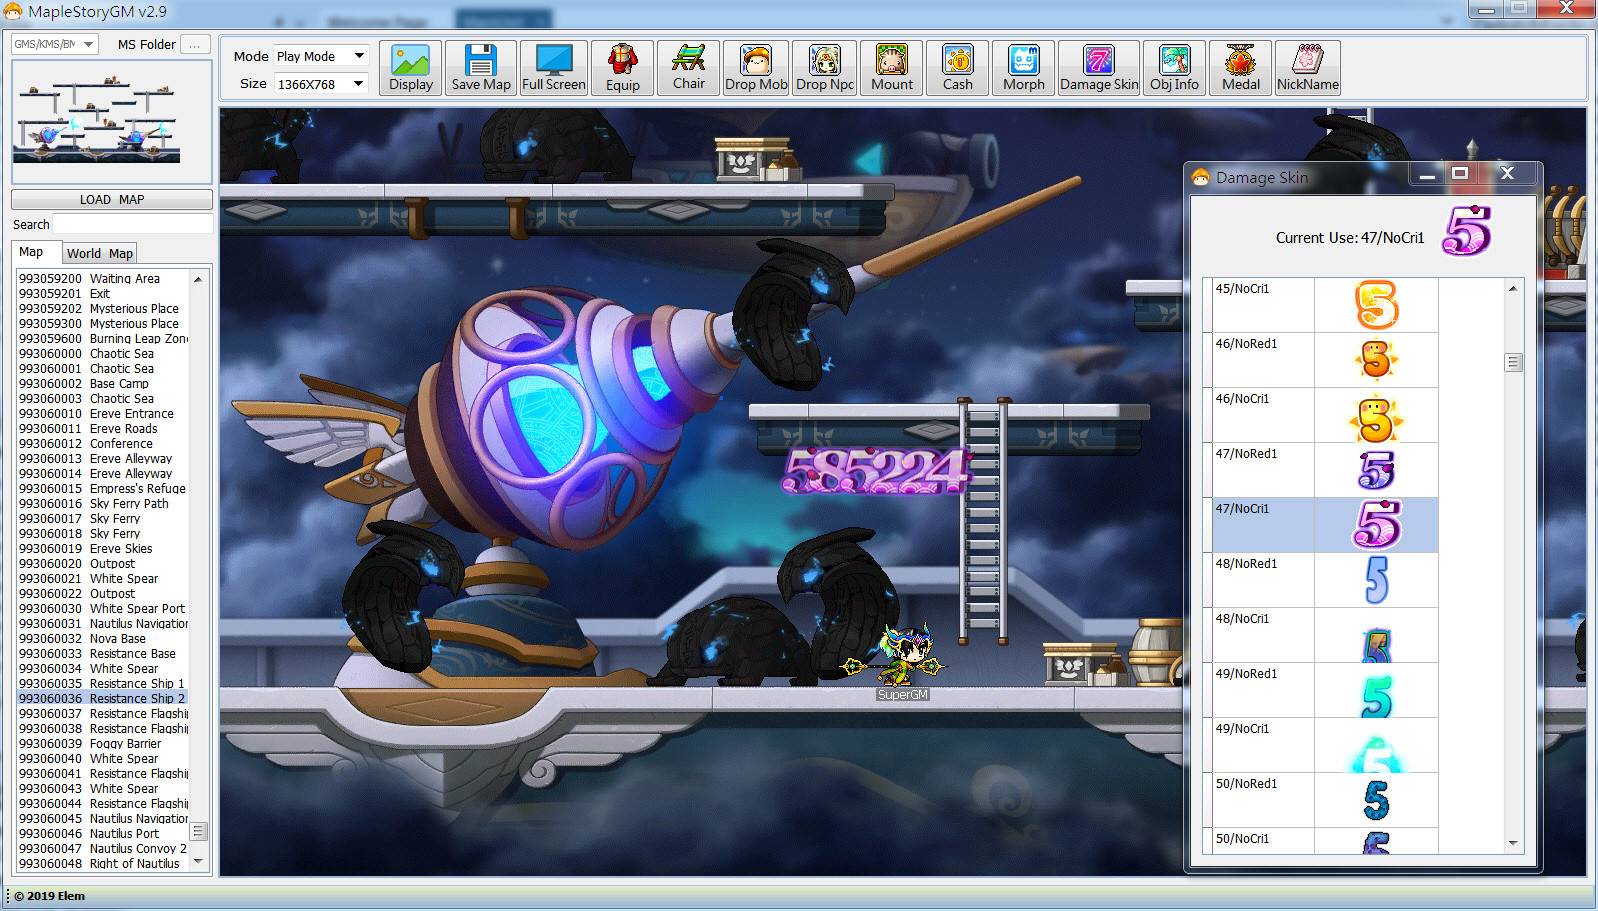Open the Chair tool
Image resolution: width=1598 pixels, height=911 pixels.
(x=688, y=68)
